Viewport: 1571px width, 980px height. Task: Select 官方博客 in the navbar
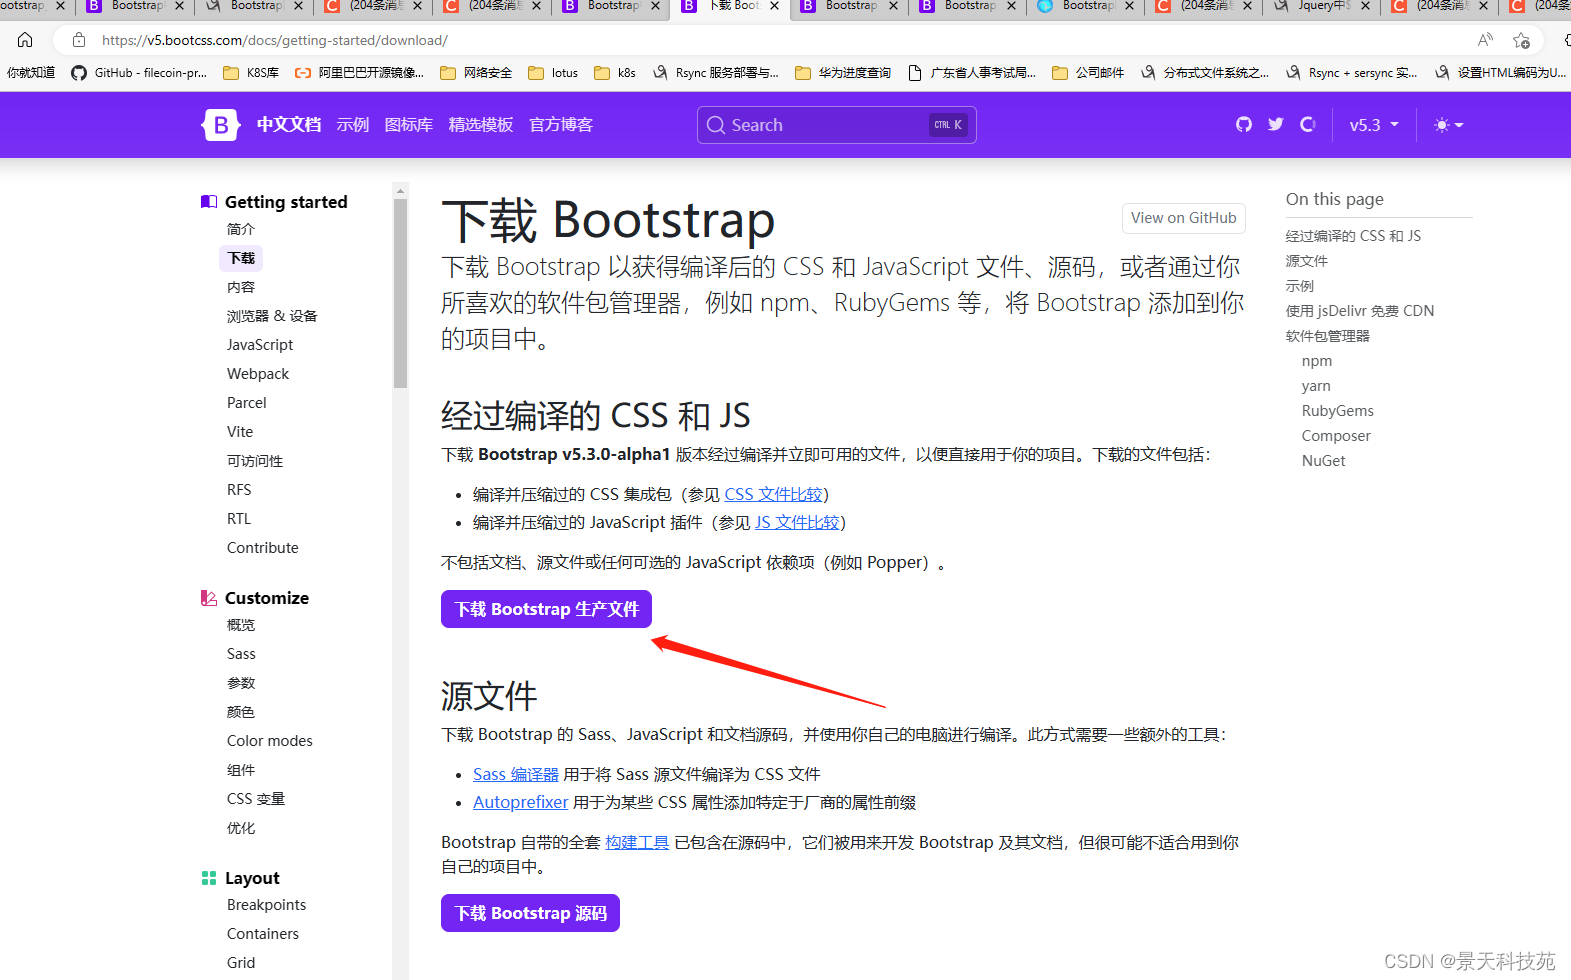[x=561, y=125]
